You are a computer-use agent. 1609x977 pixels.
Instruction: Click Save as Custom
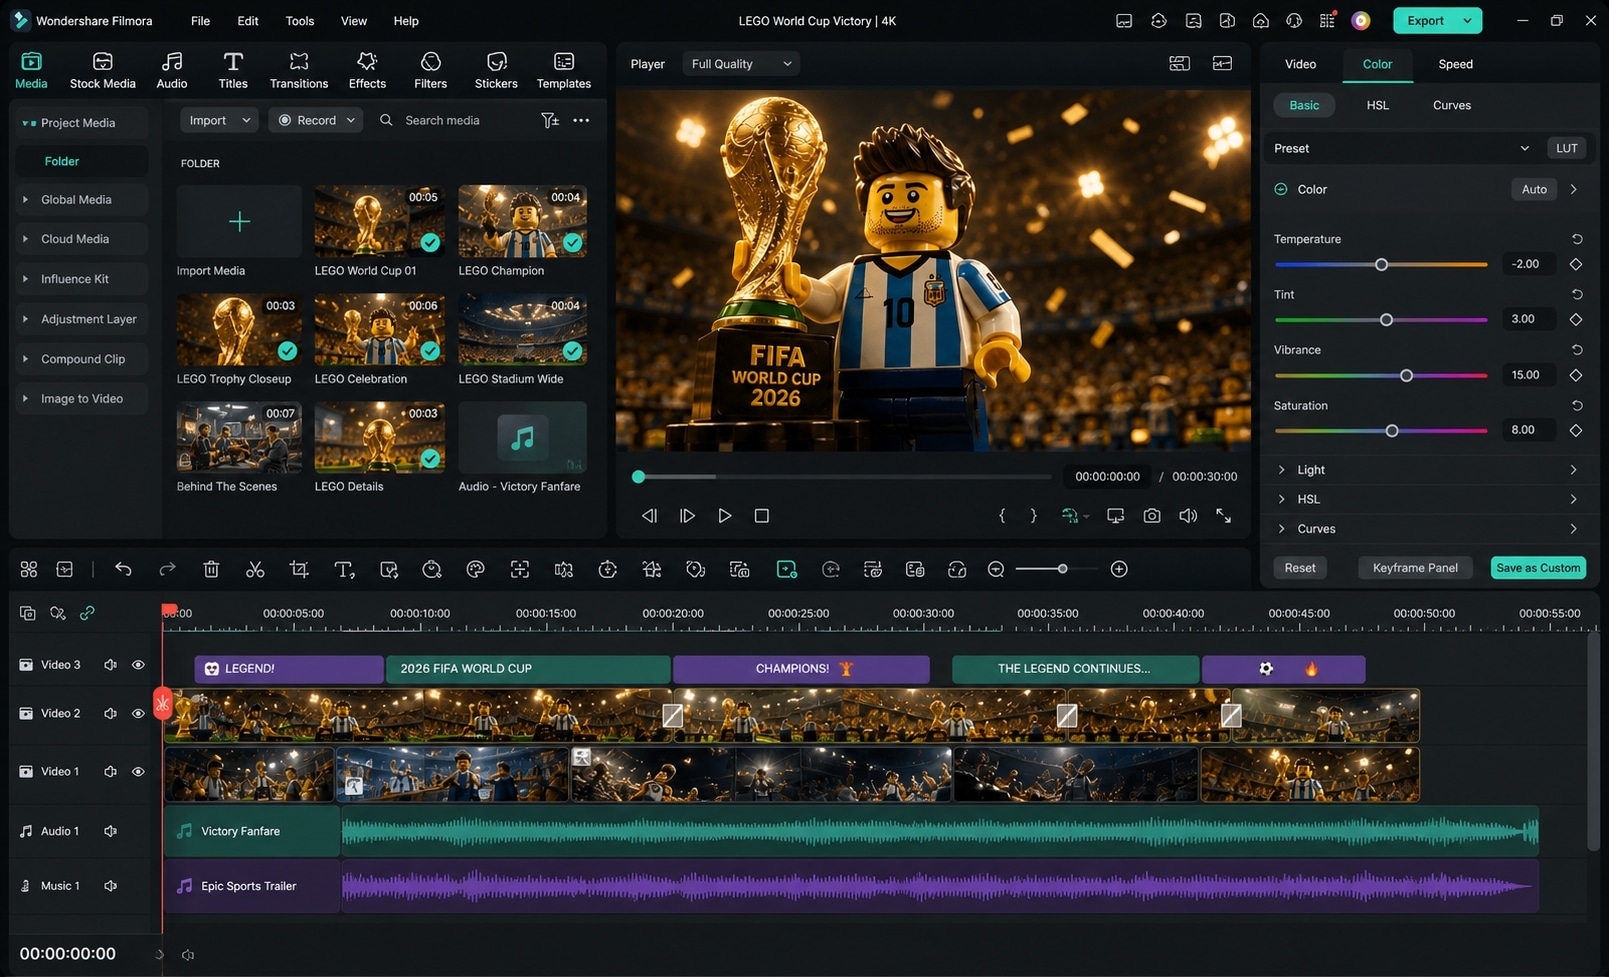tap(1538, 568)
